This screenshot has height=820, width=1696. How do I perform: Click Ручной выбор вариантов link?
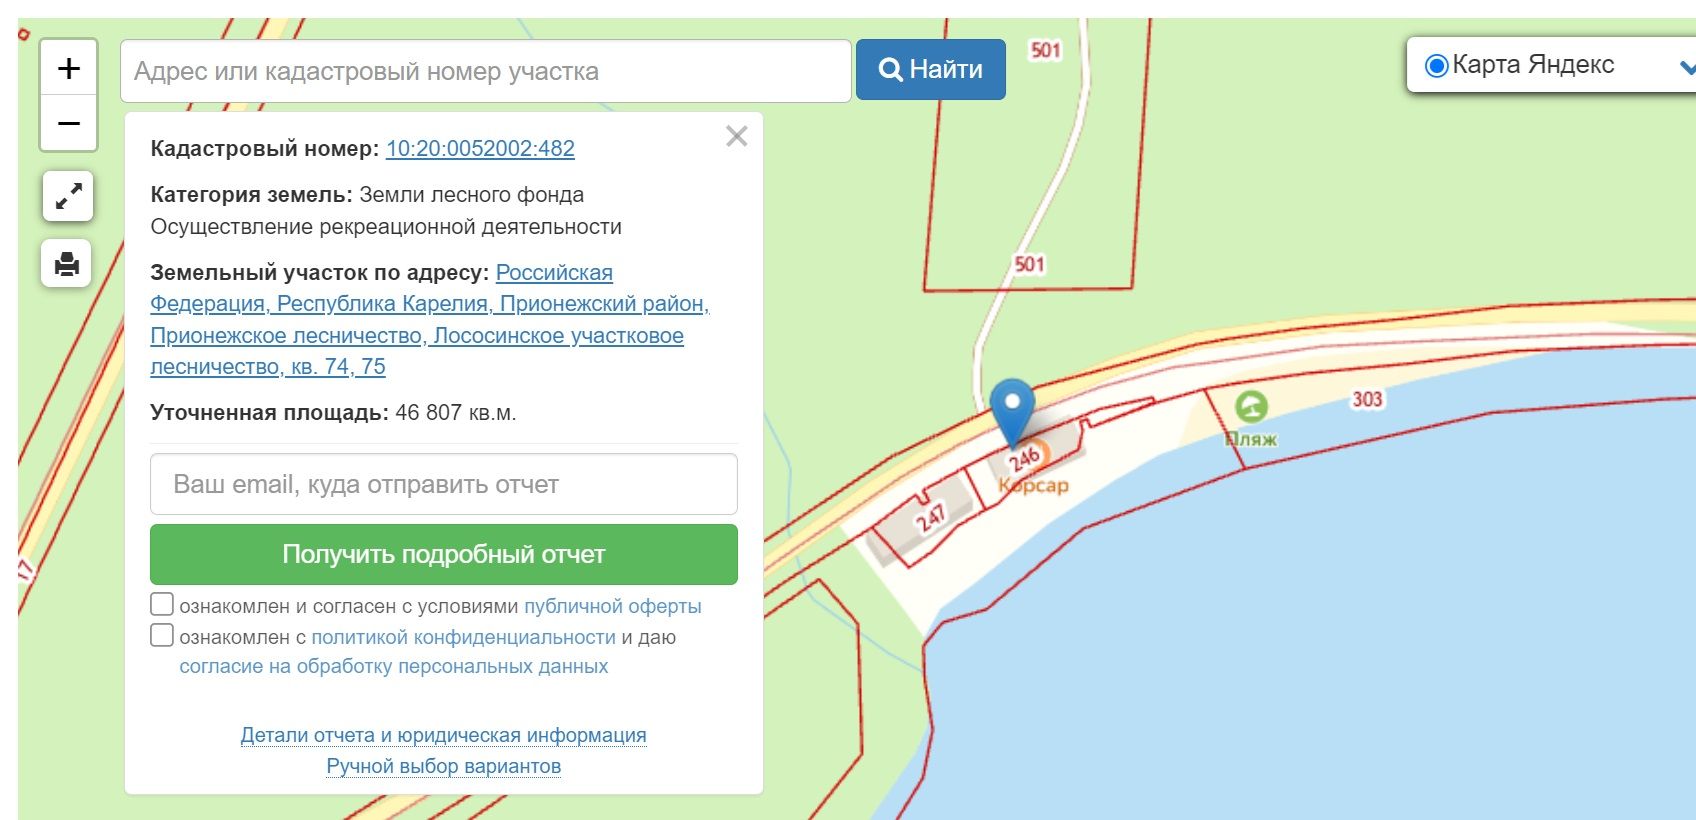click(443, 767)
